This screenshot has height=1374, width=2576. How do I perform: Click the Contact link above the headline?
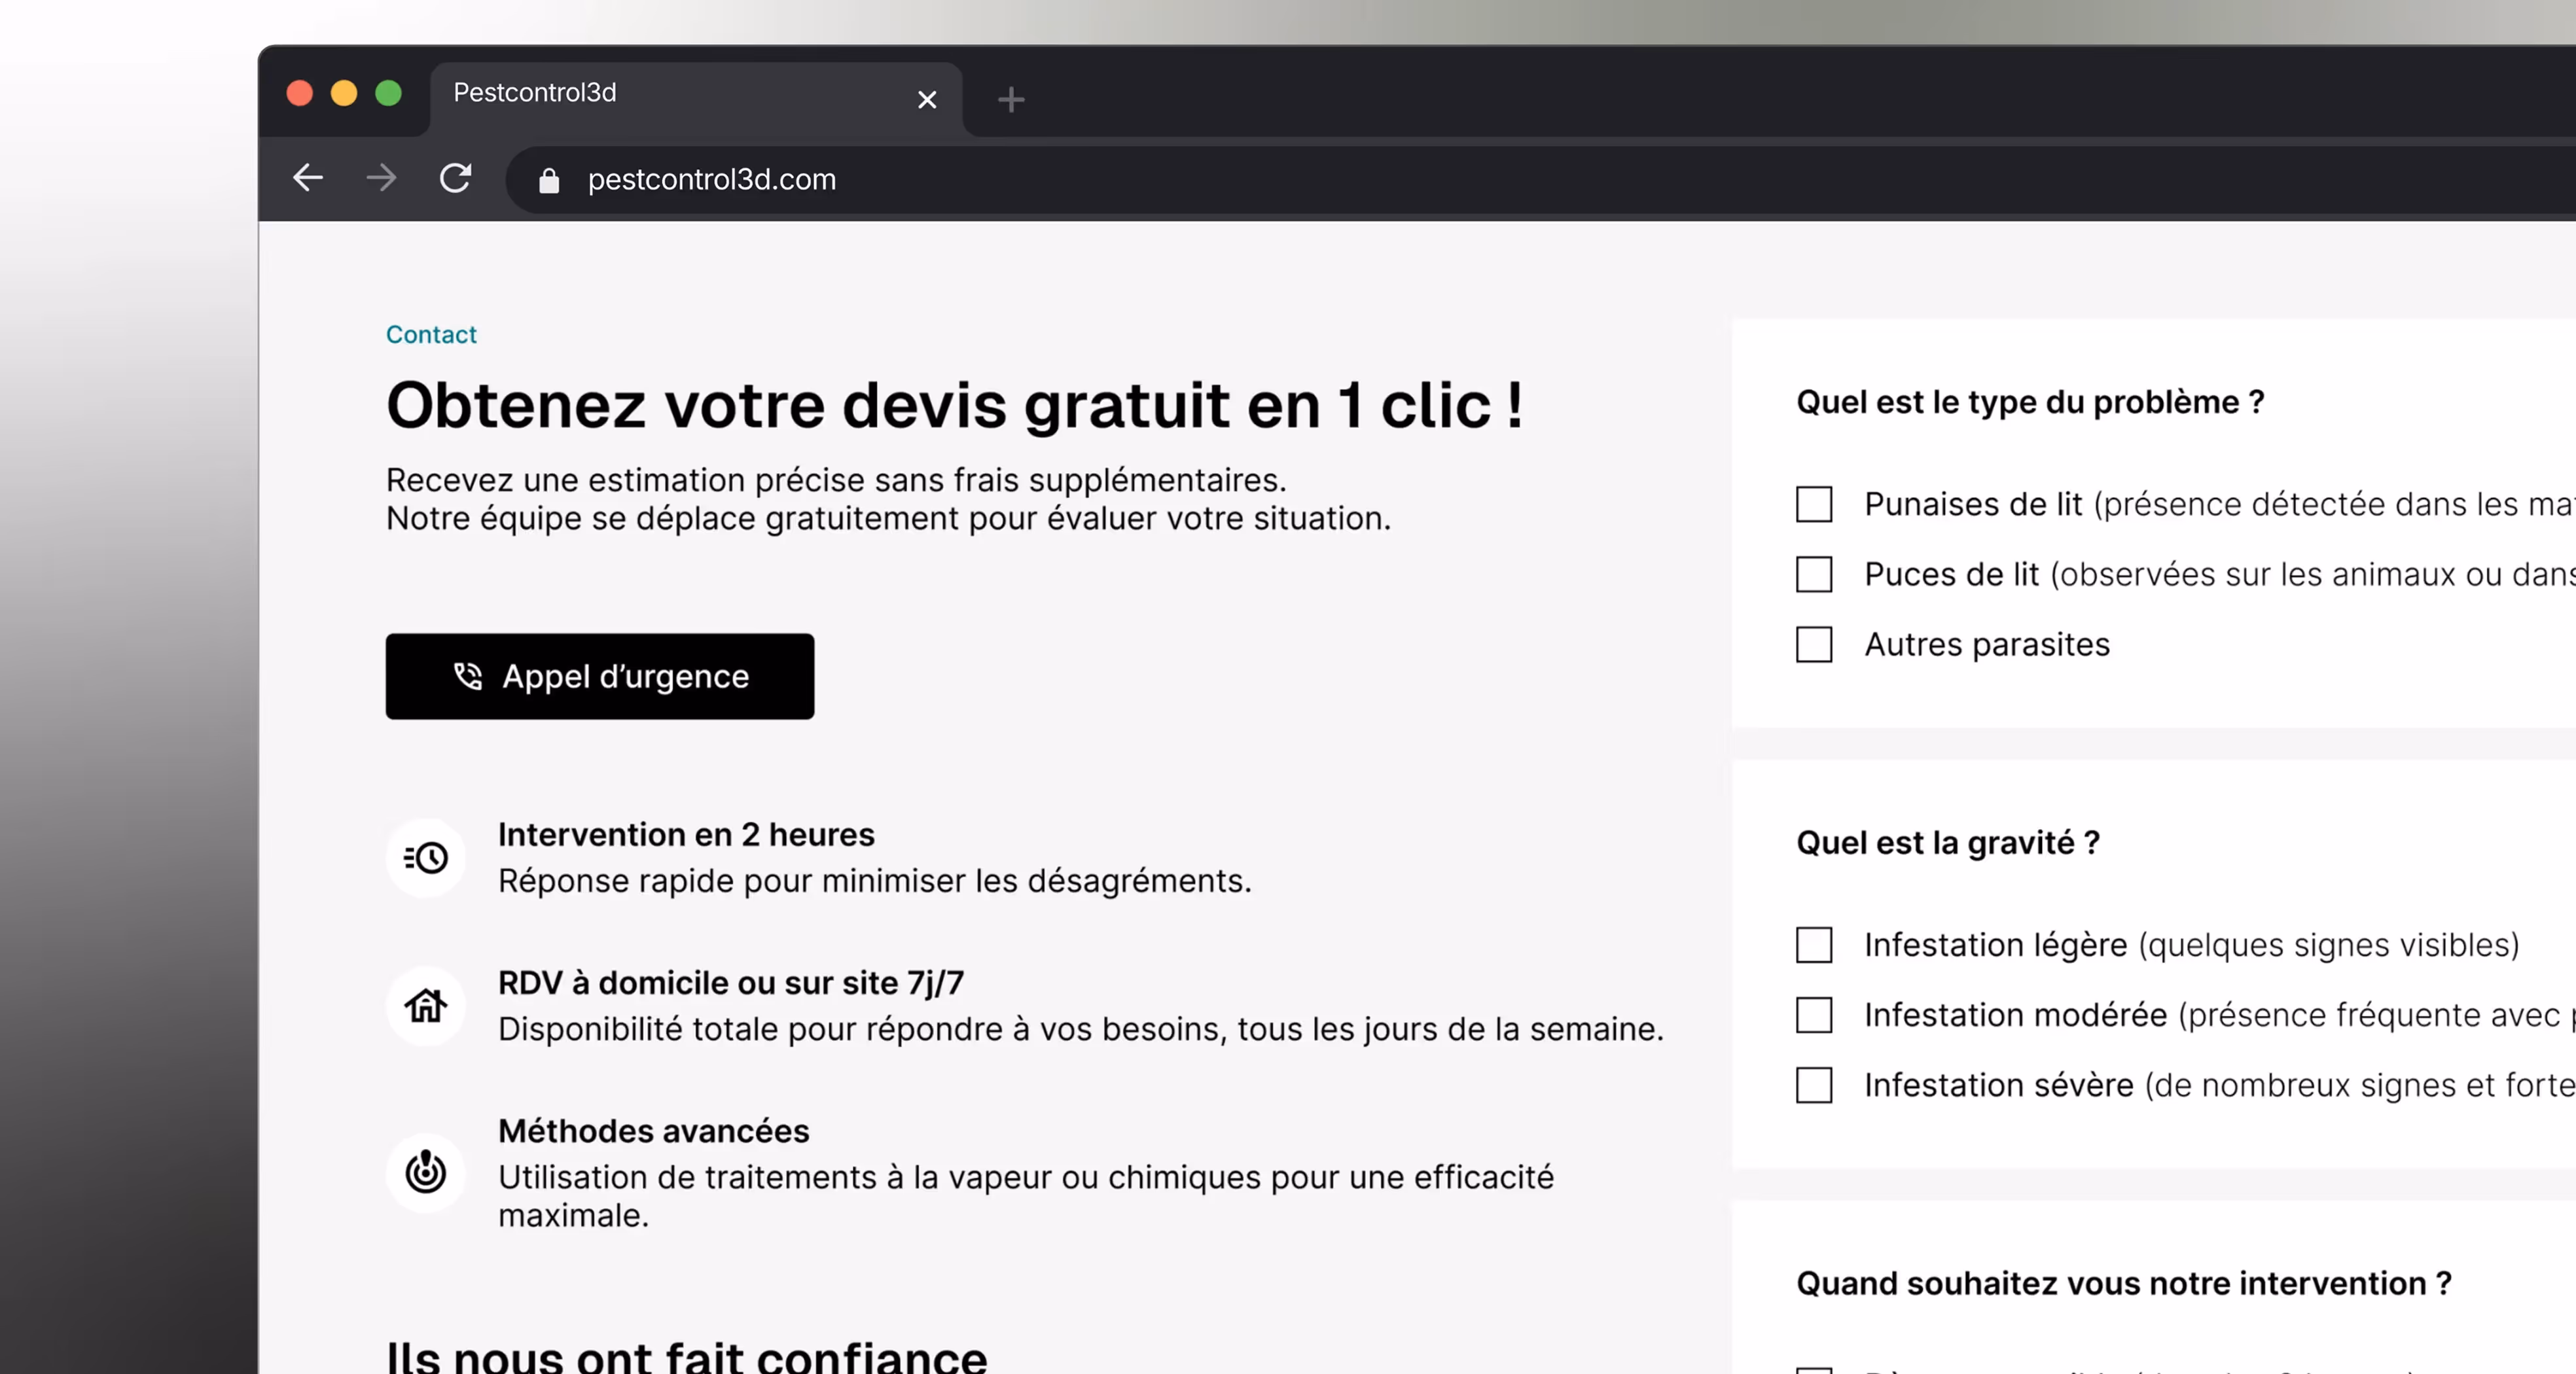(431, 334)
